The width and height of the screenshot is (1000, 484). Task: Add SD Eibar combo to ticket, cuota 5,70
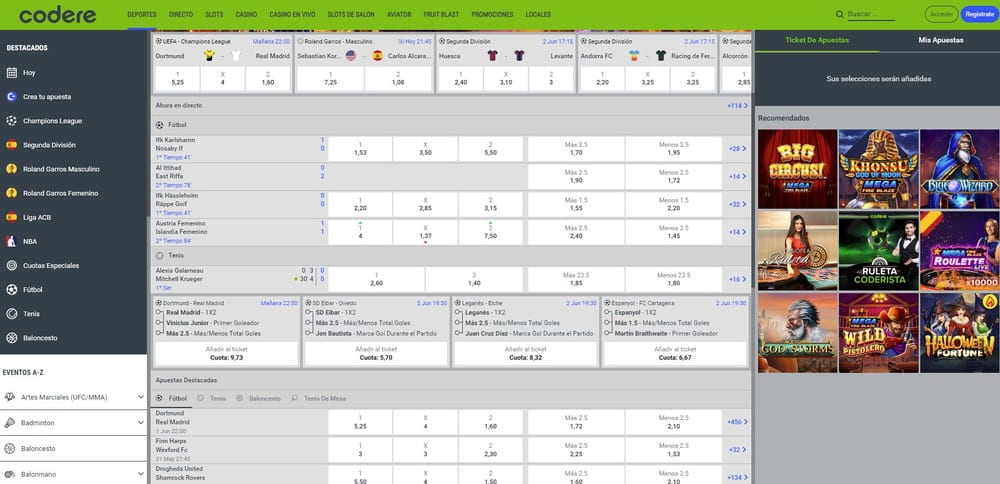(x=376, y=353)
